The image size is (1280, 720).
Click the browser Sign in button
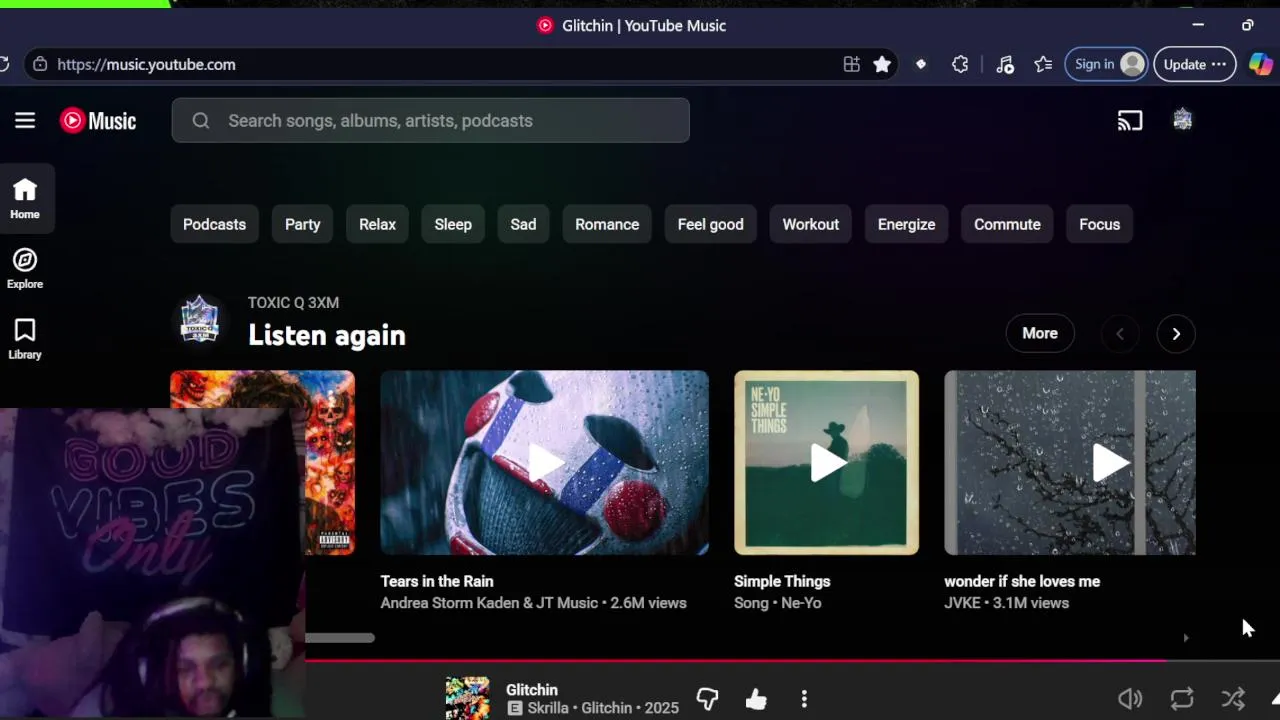(x=1106, y=64)
